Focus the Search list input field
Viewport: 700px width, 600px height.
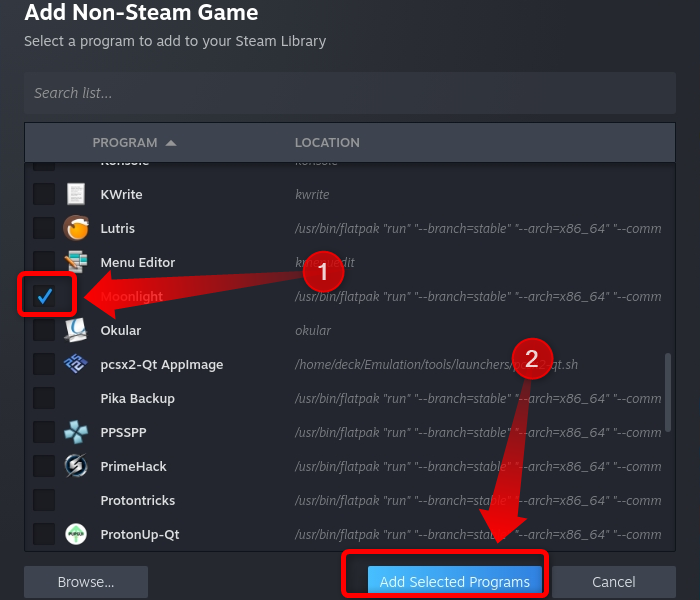click(350, 93)
